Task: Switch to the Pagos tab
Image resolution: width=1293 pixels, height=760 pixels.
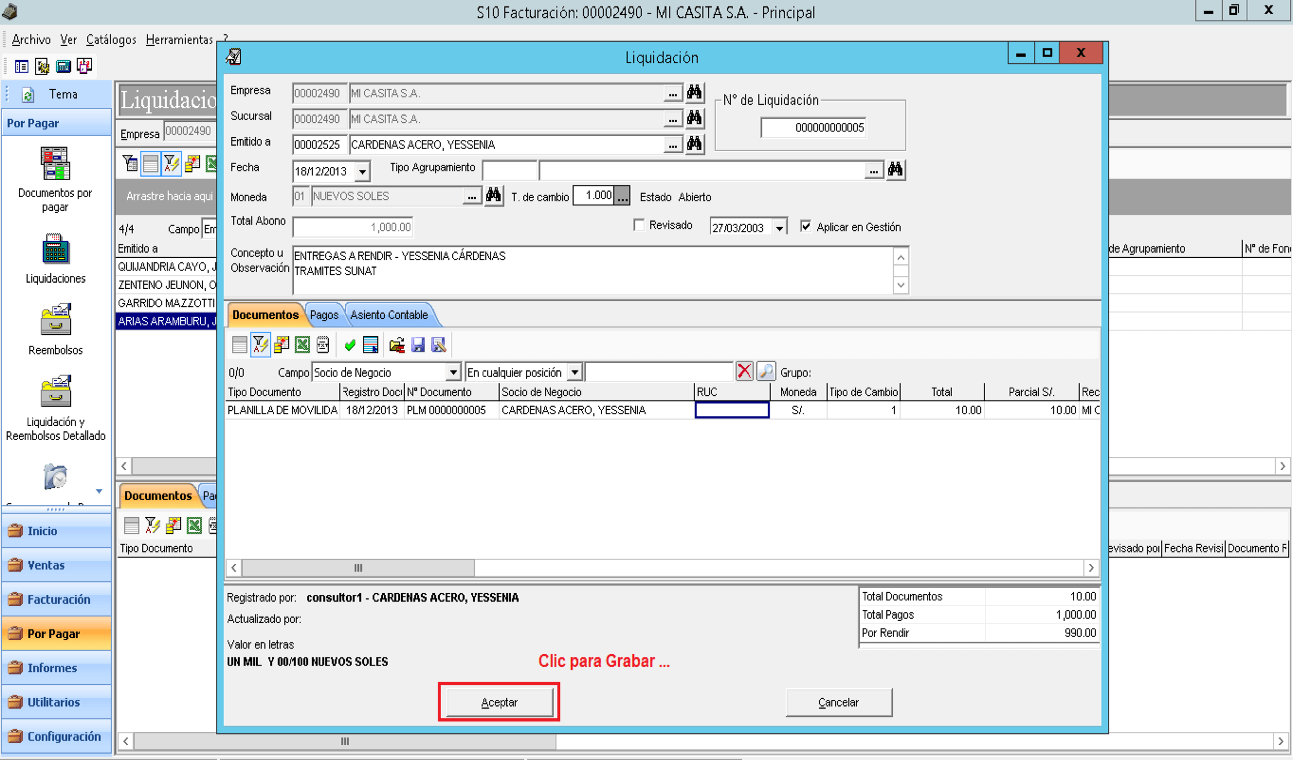Action: [324, 315]
